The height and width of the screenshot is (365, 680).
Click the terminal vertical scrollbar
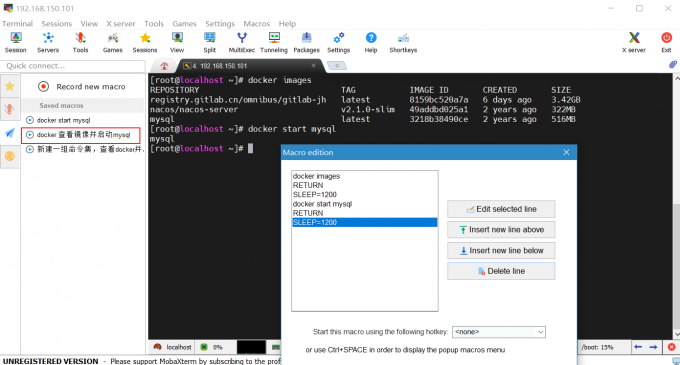[676, 206]
